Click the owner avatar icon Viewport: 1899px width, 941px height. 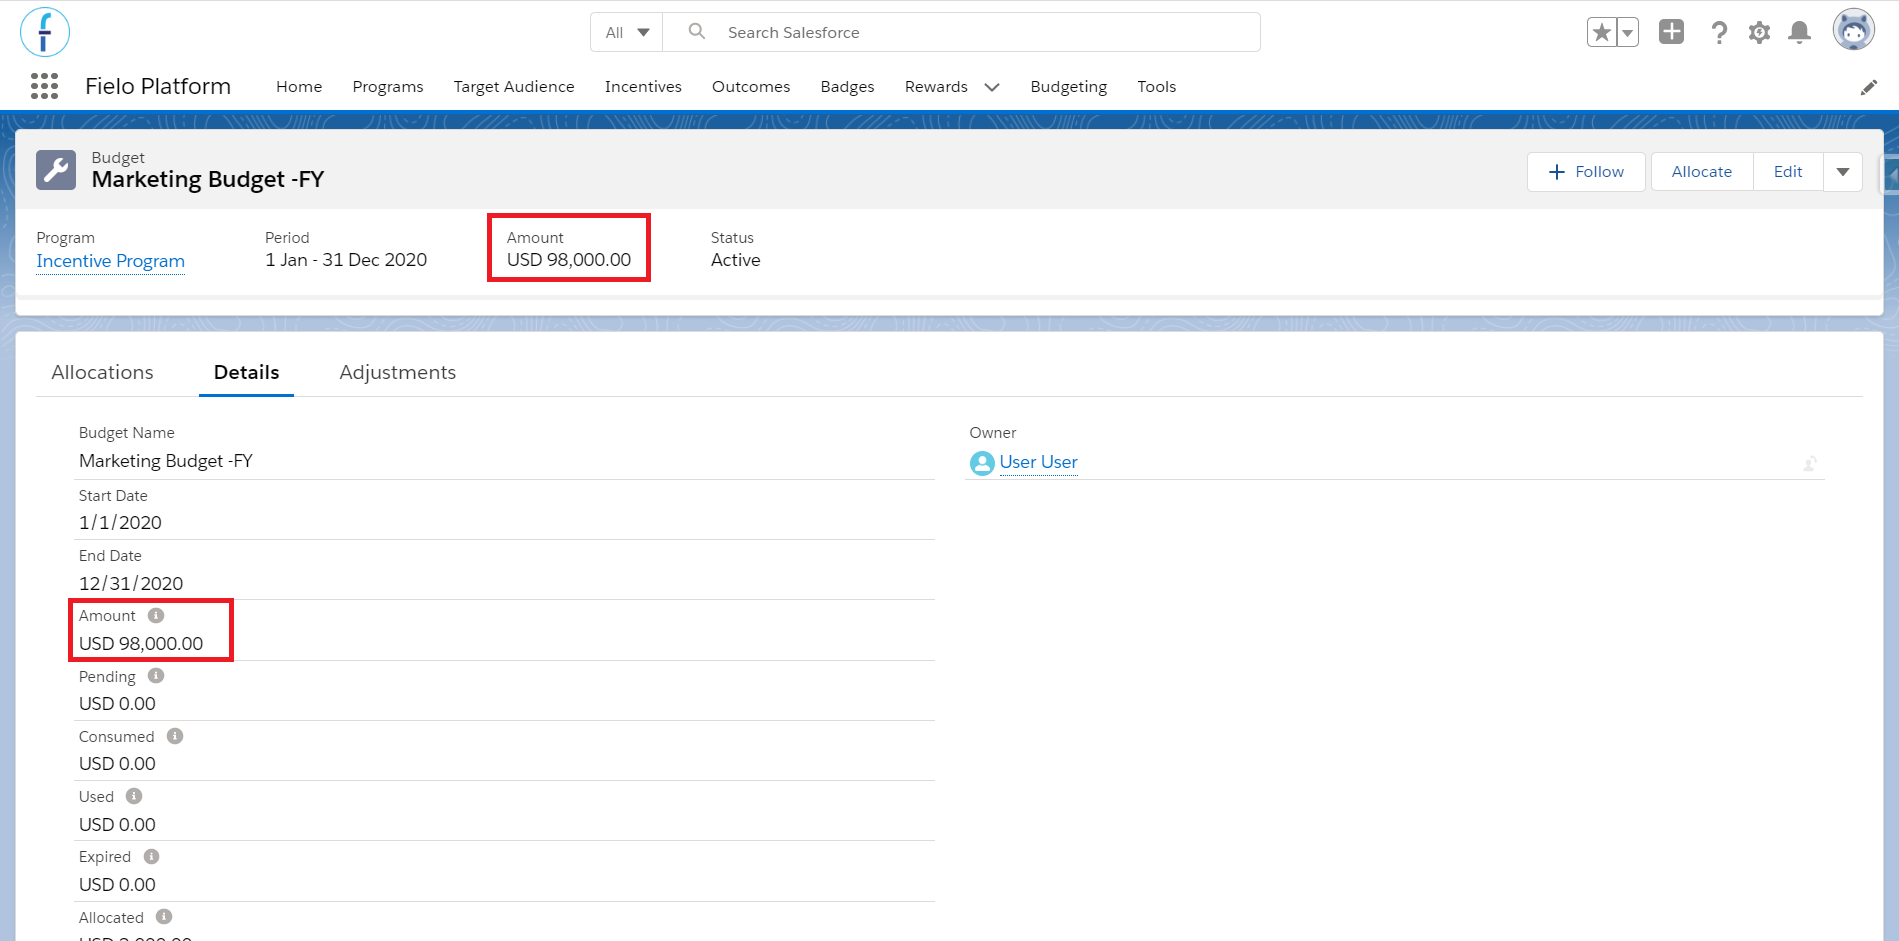point(982,463)
